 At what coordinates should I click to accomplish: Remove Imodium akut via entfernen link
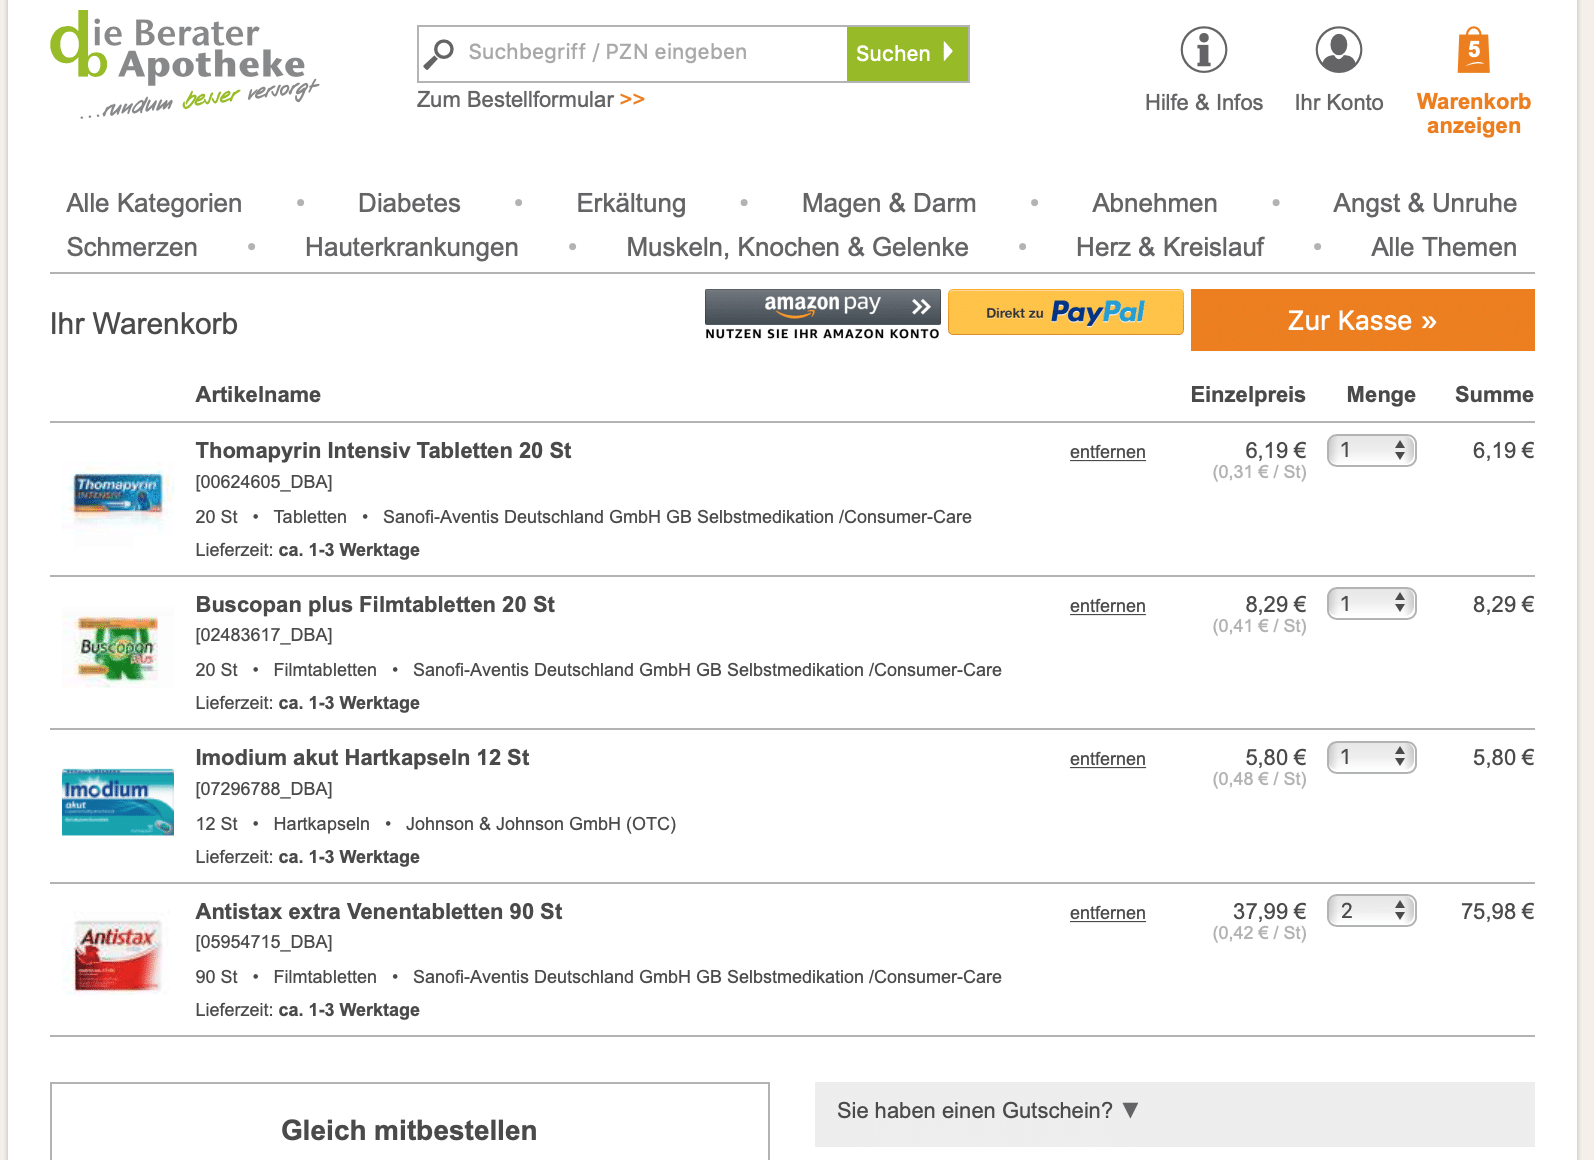(1108, 759)
